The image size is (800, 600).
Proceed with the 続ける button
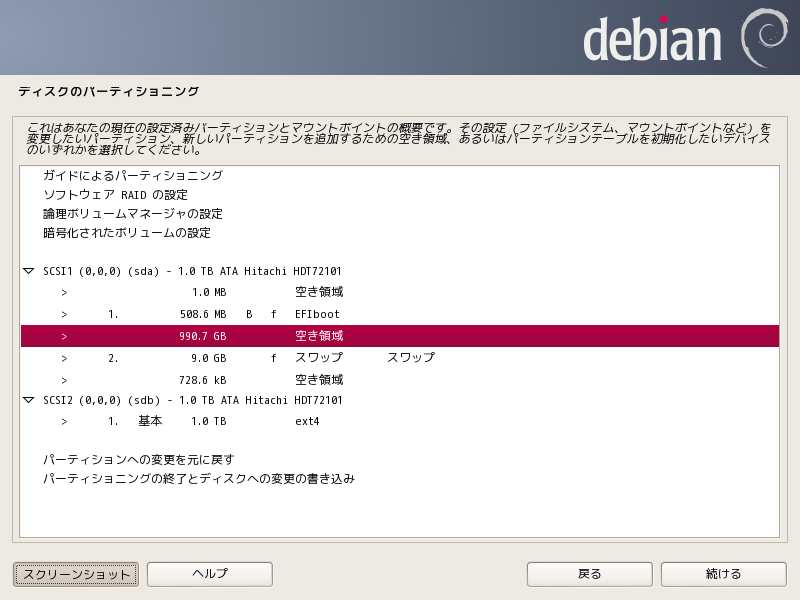pyautogui.click(x=723, y=574)
